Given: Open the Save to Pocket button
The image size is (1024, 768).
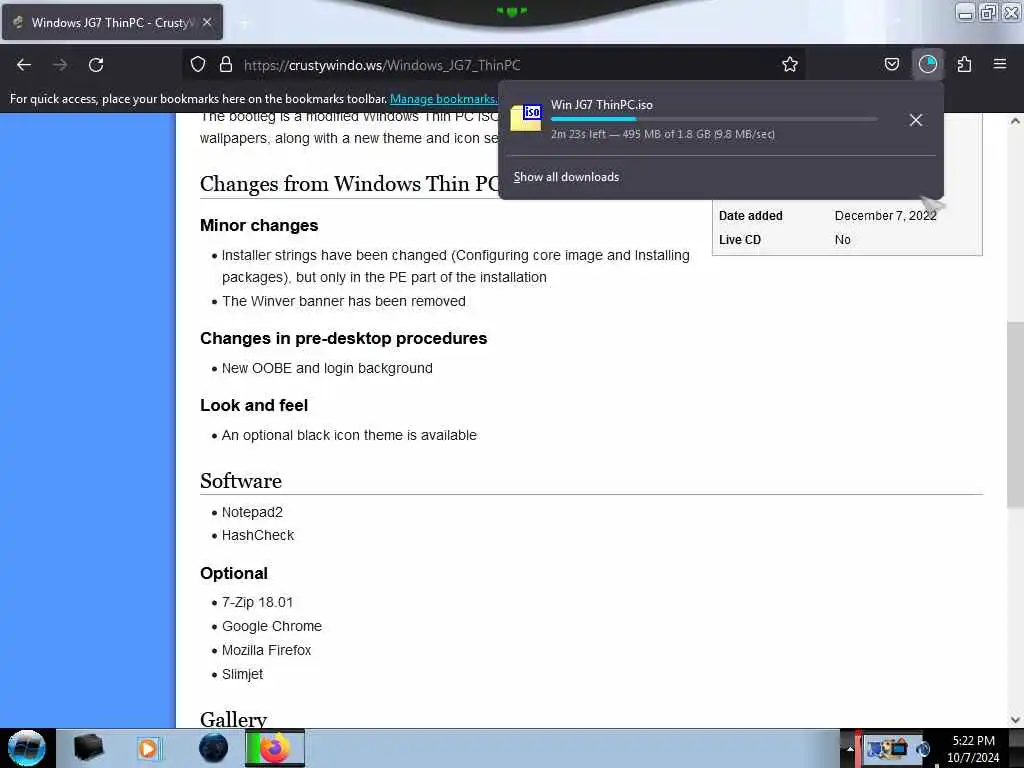Looking at the screenshot, I should 891,64.
